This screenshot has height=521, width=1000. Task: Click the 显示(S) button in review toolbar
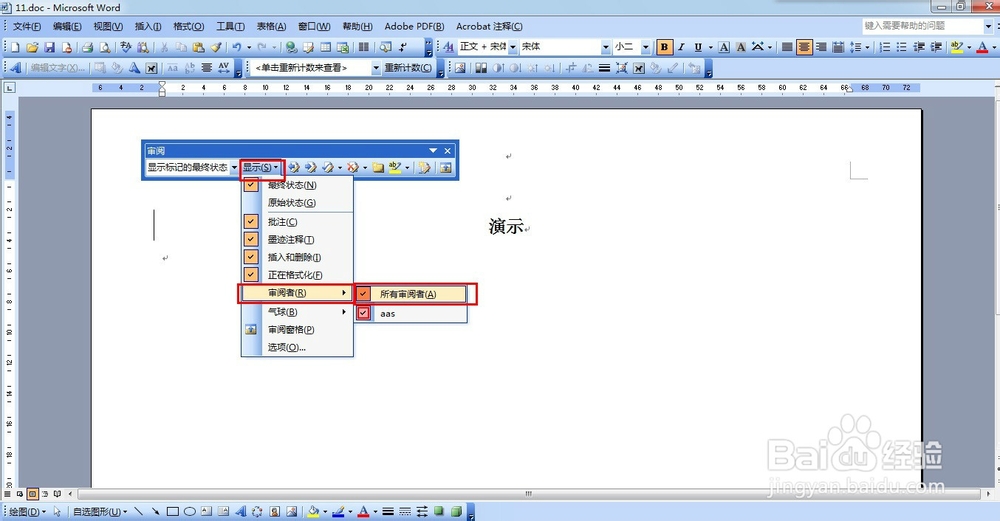[x=260, y=167]
